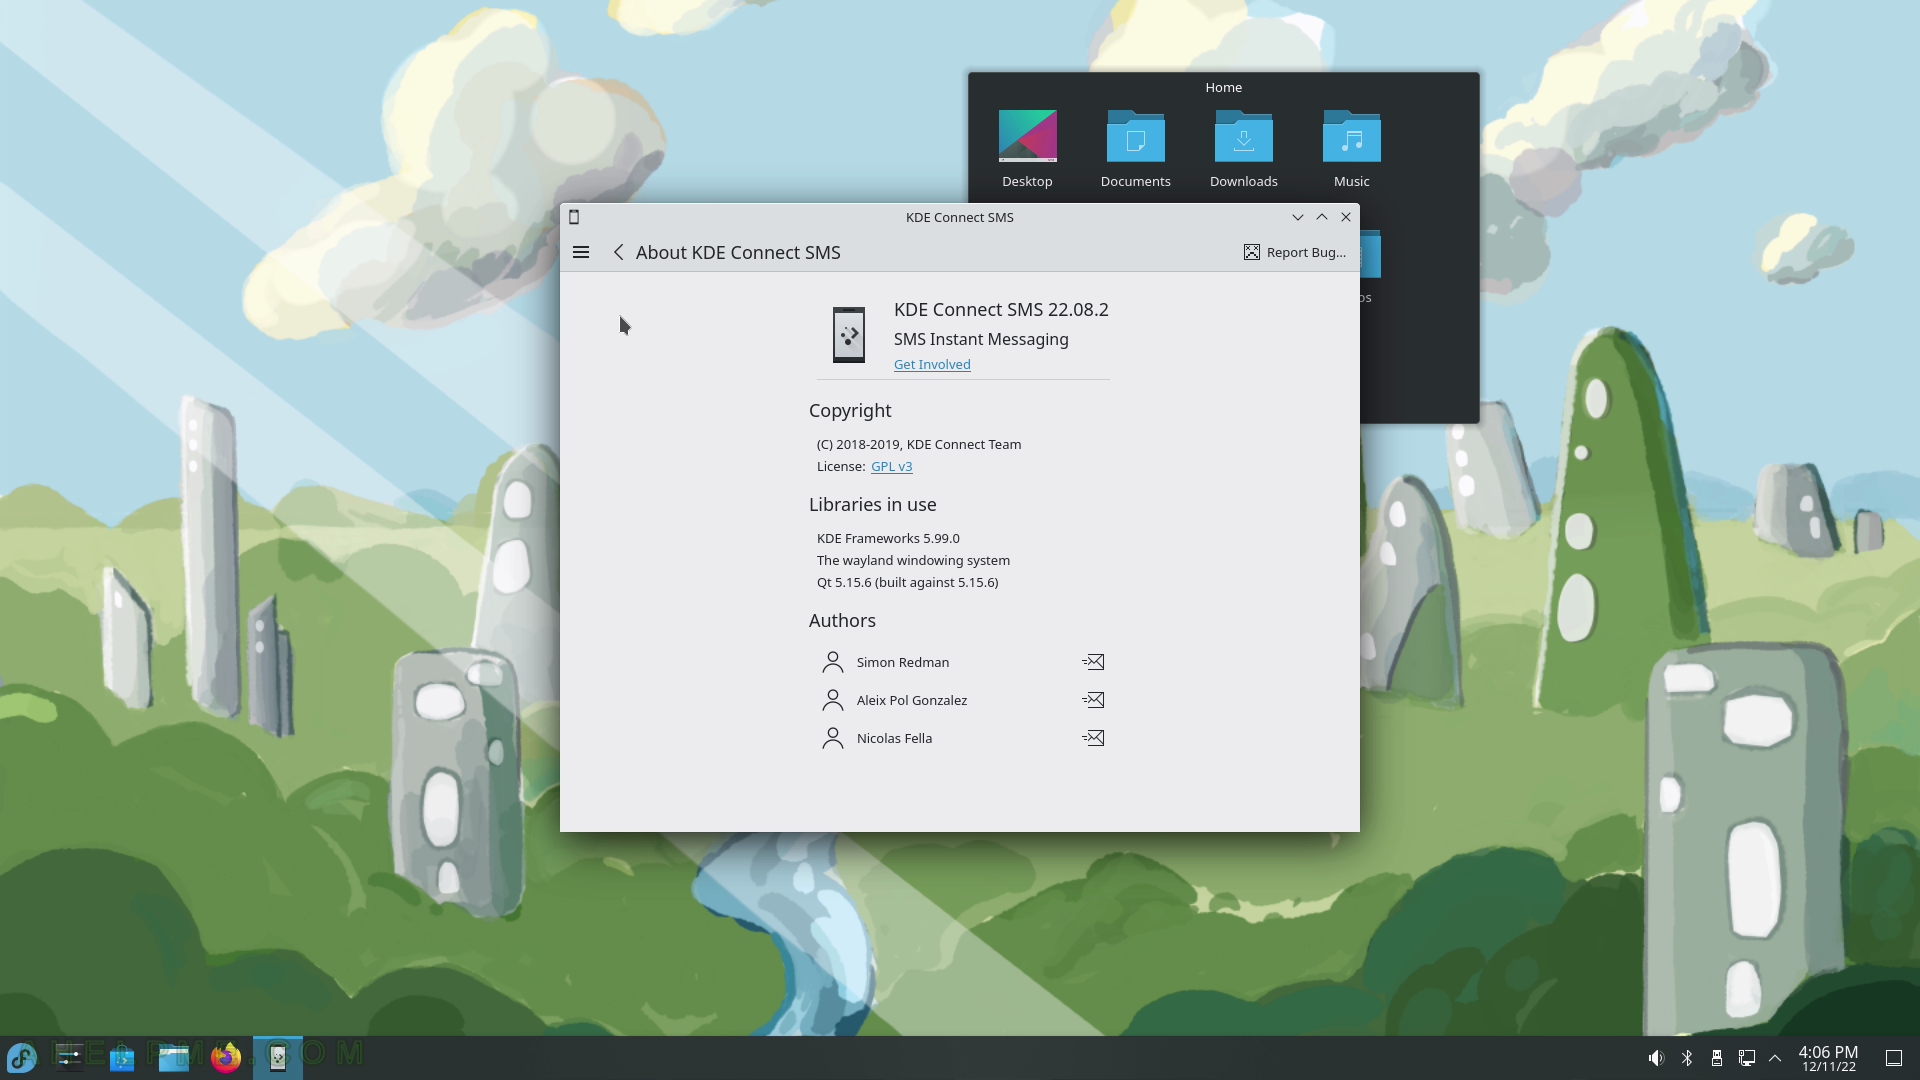Open the Fedora application launcher
1920x1080 pixels.
coord(22,1057)
